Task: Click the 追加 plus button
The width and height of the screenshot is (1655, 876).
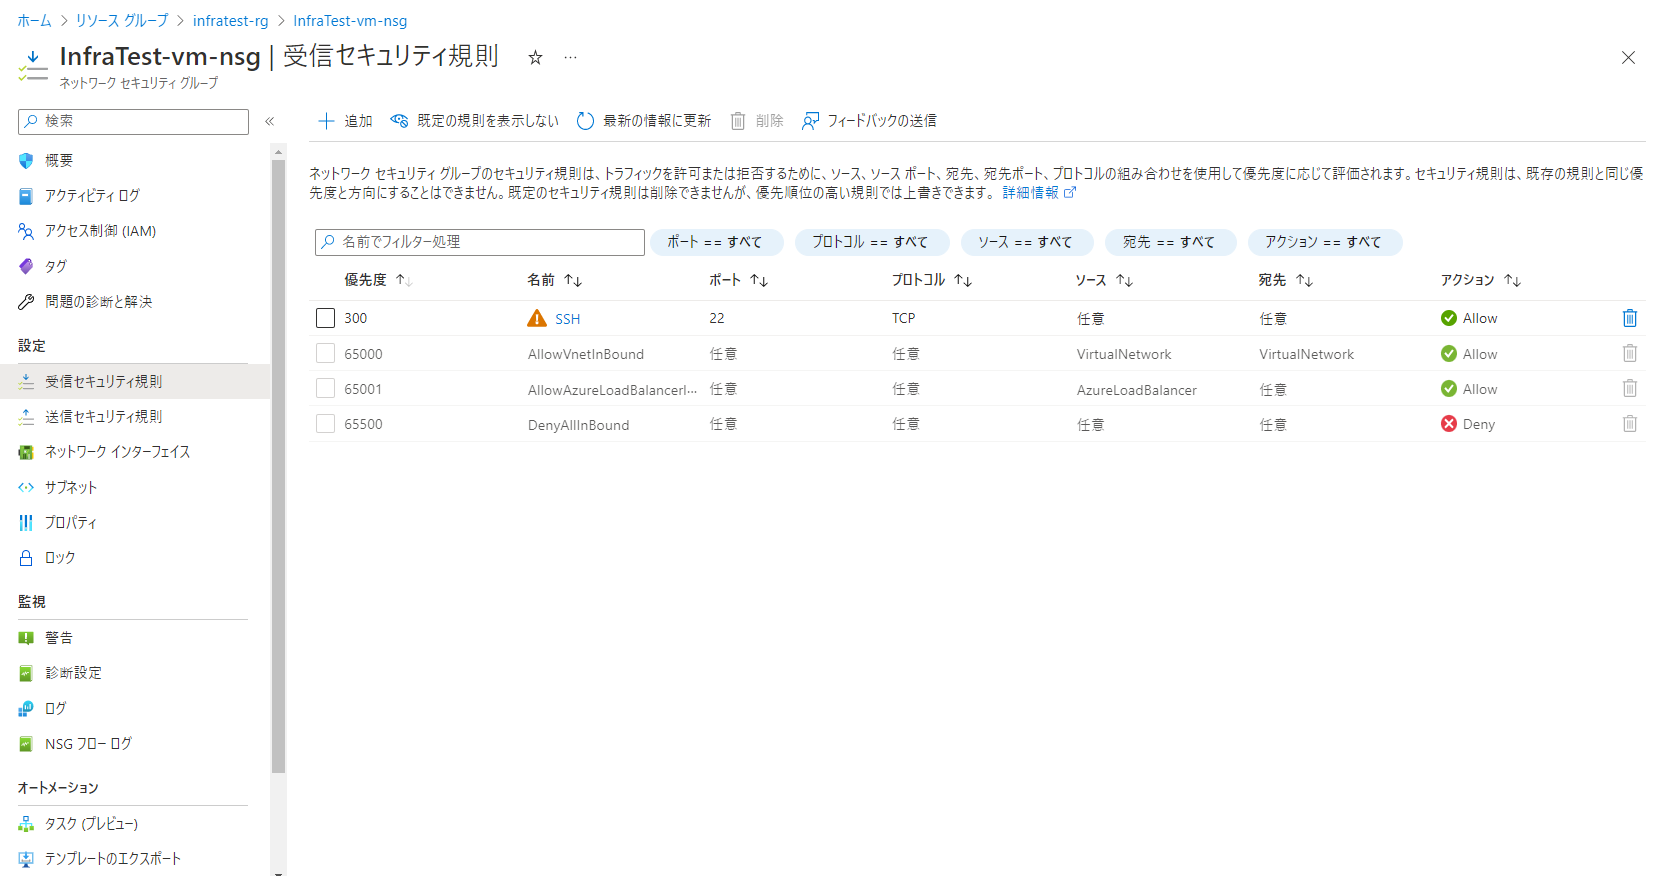Action: click(345, 121)
